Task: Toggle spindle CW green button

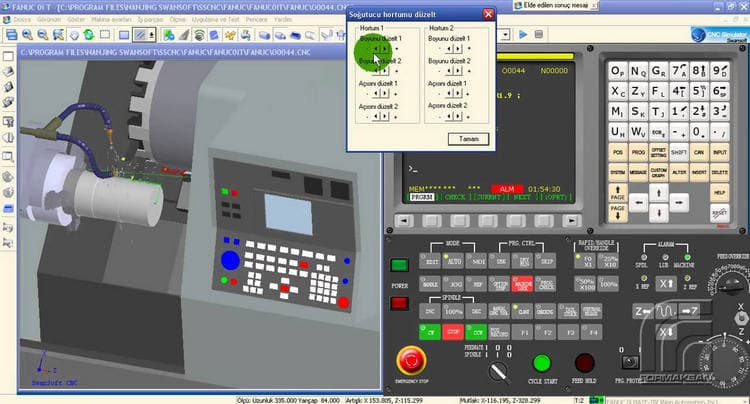Action: coord(430,332)
